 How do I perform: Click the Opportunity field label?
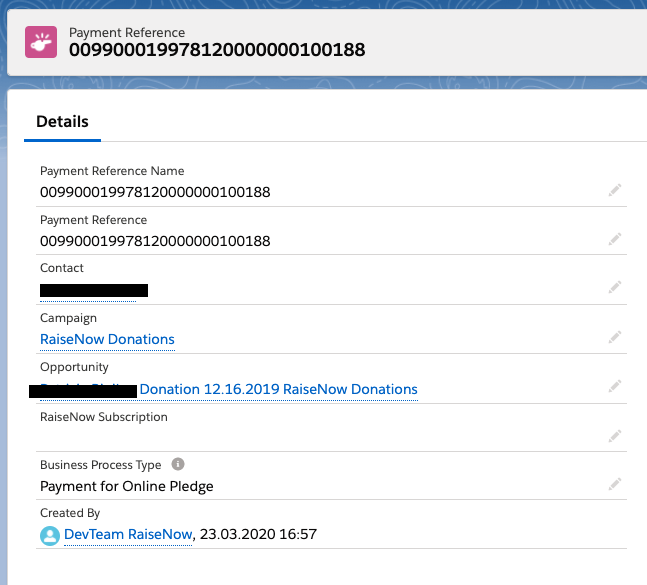(74, 367)
